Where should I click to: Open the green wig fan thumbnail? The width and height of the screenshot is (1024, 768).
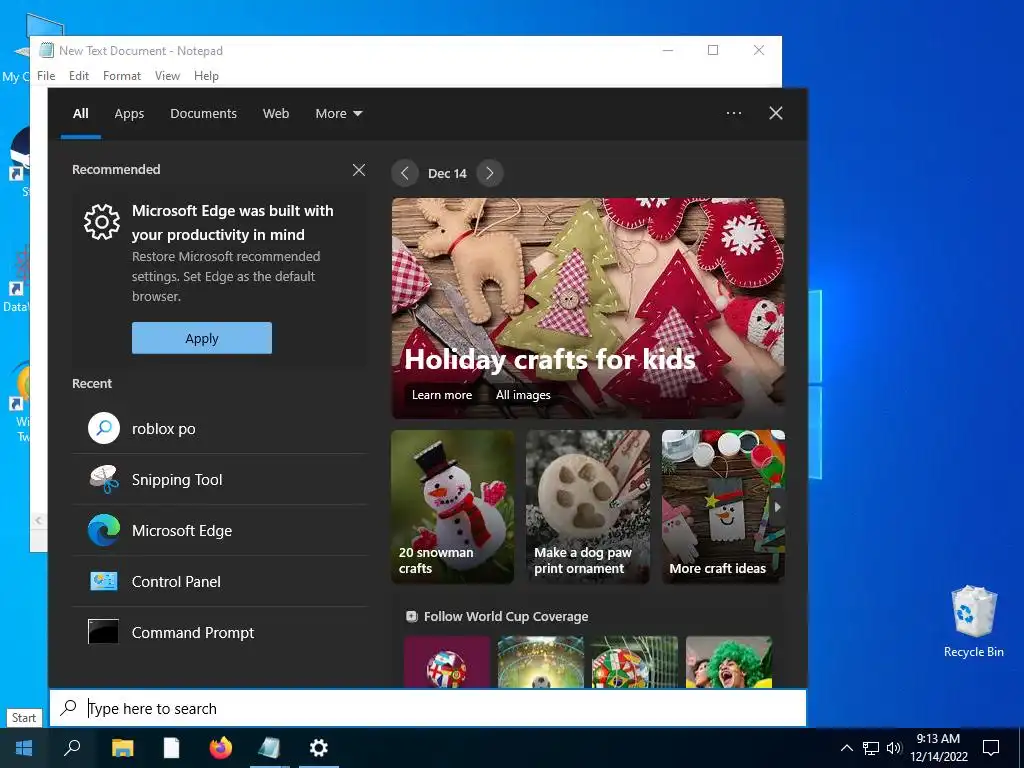click(x=729, y=662)
